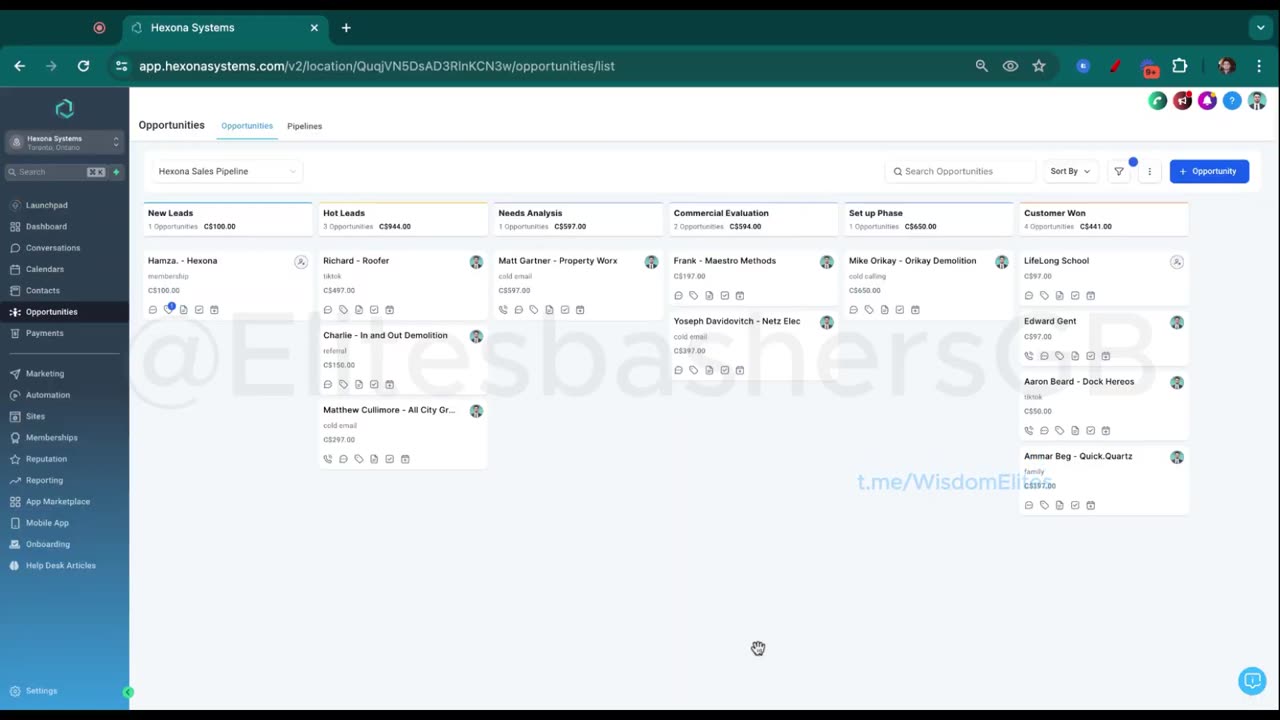This screenshot has height=720, width=1280.
Task: Open Payments section in sidebar
Action: coord(44,333)
